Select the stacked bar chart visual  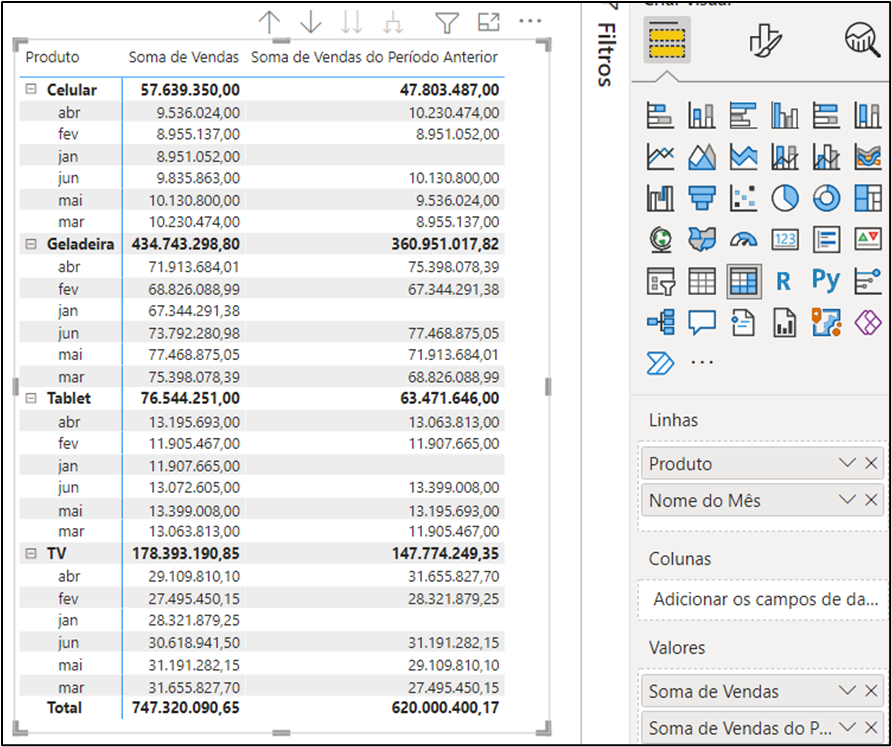(660, 115)
